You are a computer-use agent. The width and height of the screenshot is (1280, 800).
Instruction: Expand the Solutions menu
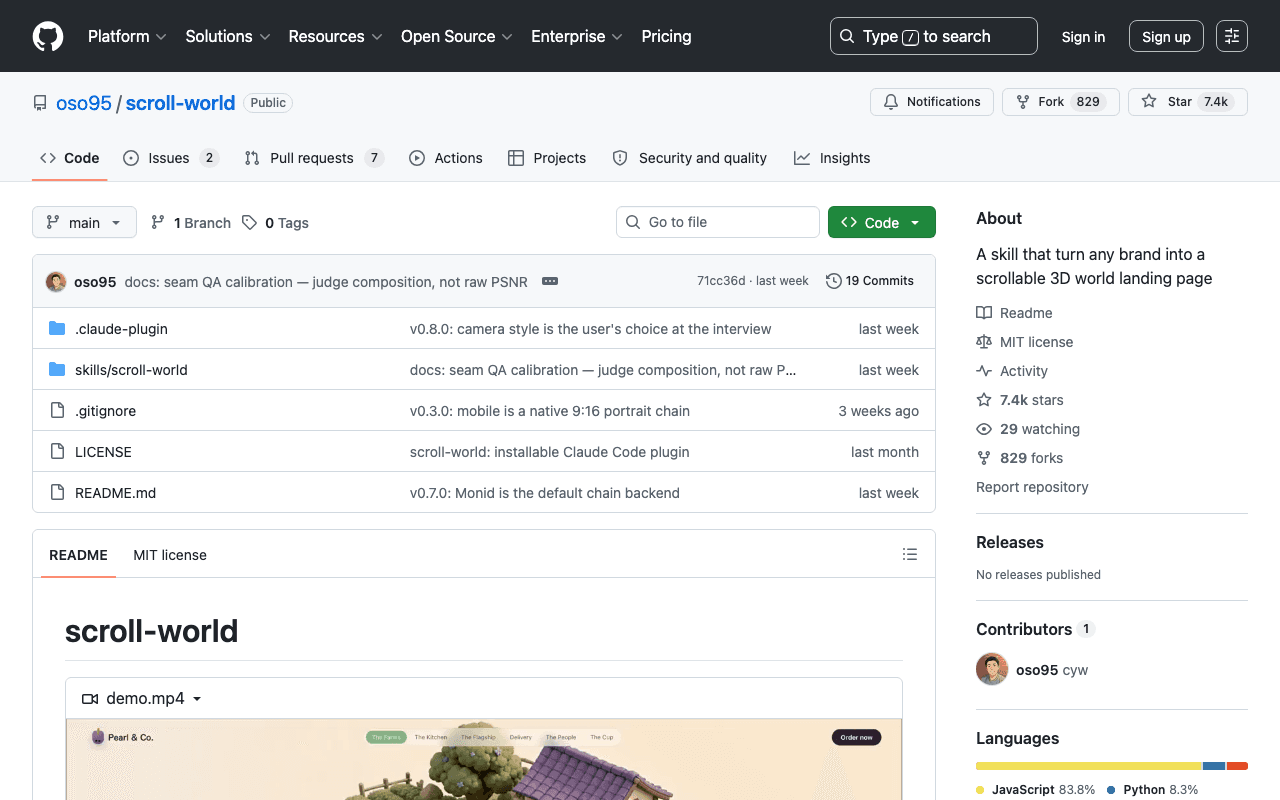228,36
